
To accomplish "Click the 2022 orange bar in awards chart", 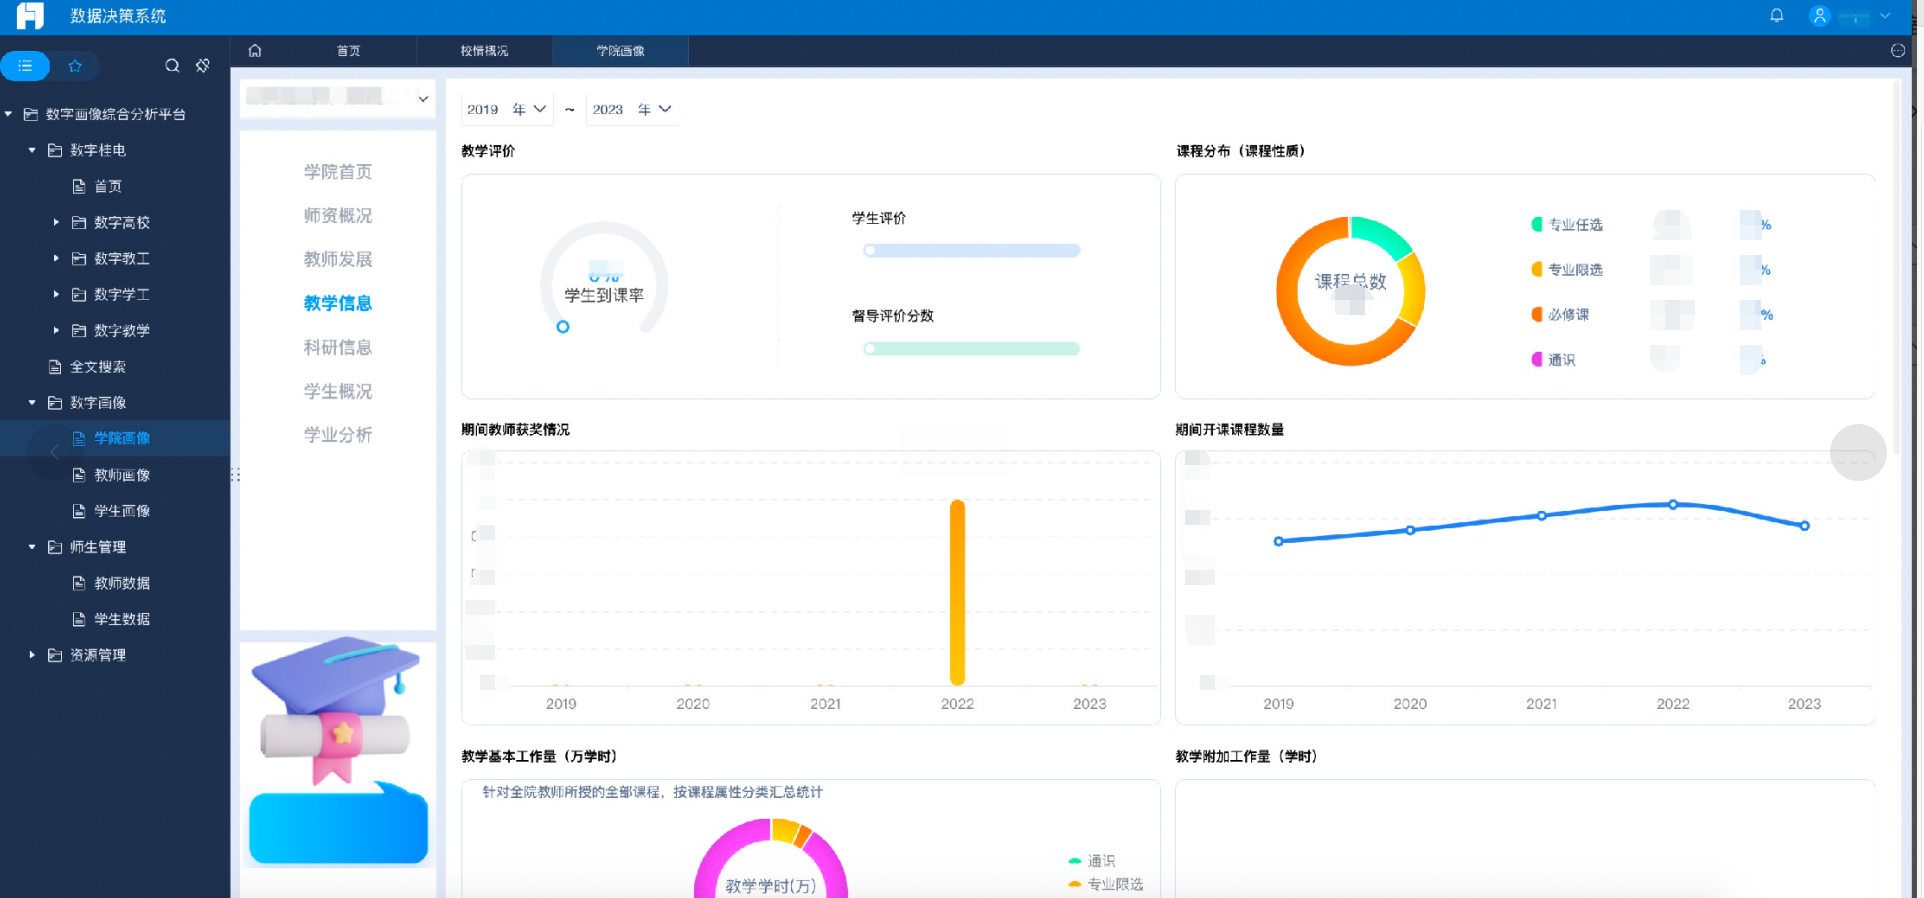I will tap(957, 592).
